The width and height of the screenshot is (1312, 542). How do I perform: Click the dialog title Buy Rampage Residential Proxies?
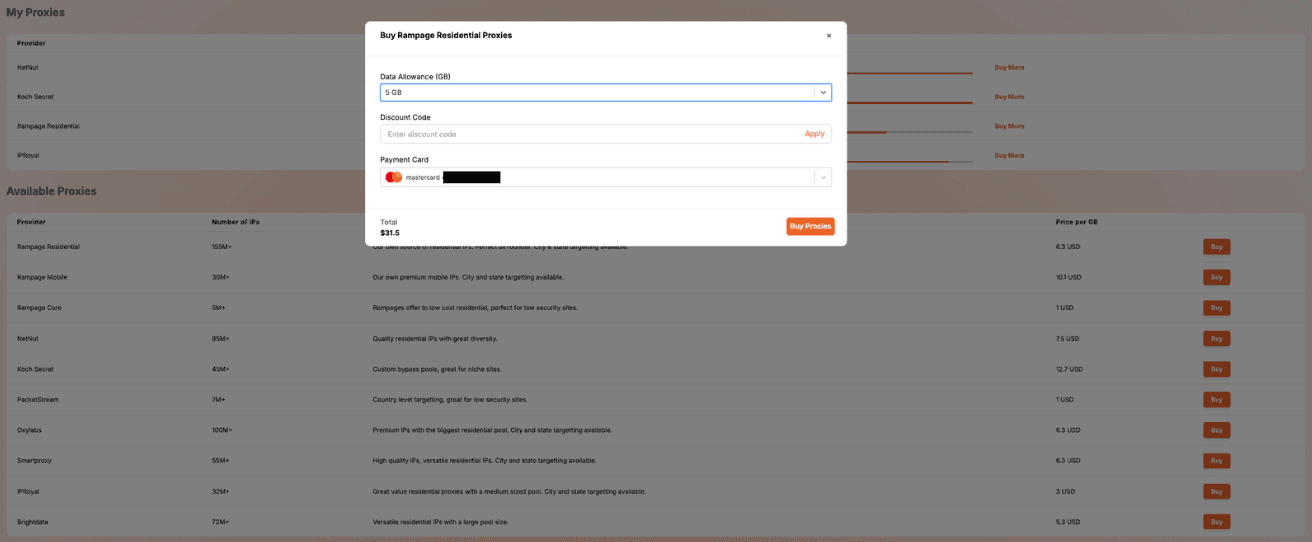click(x=446, y=35)
